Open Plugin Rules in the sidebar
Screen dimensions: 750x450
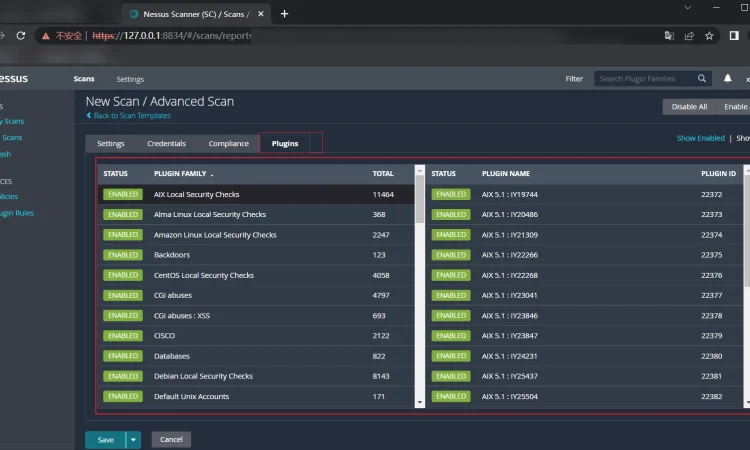coord(17,213)
